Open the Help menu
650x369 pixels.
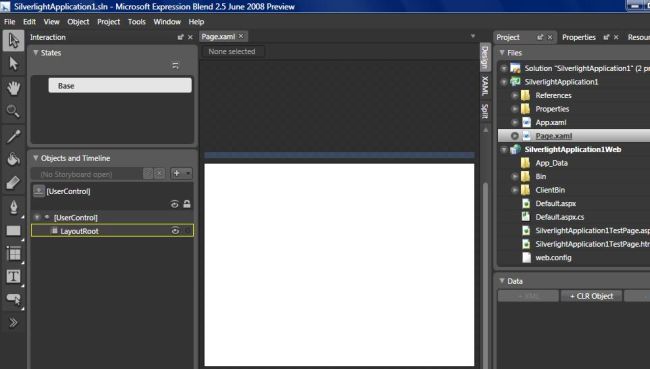tap(196, 22)
